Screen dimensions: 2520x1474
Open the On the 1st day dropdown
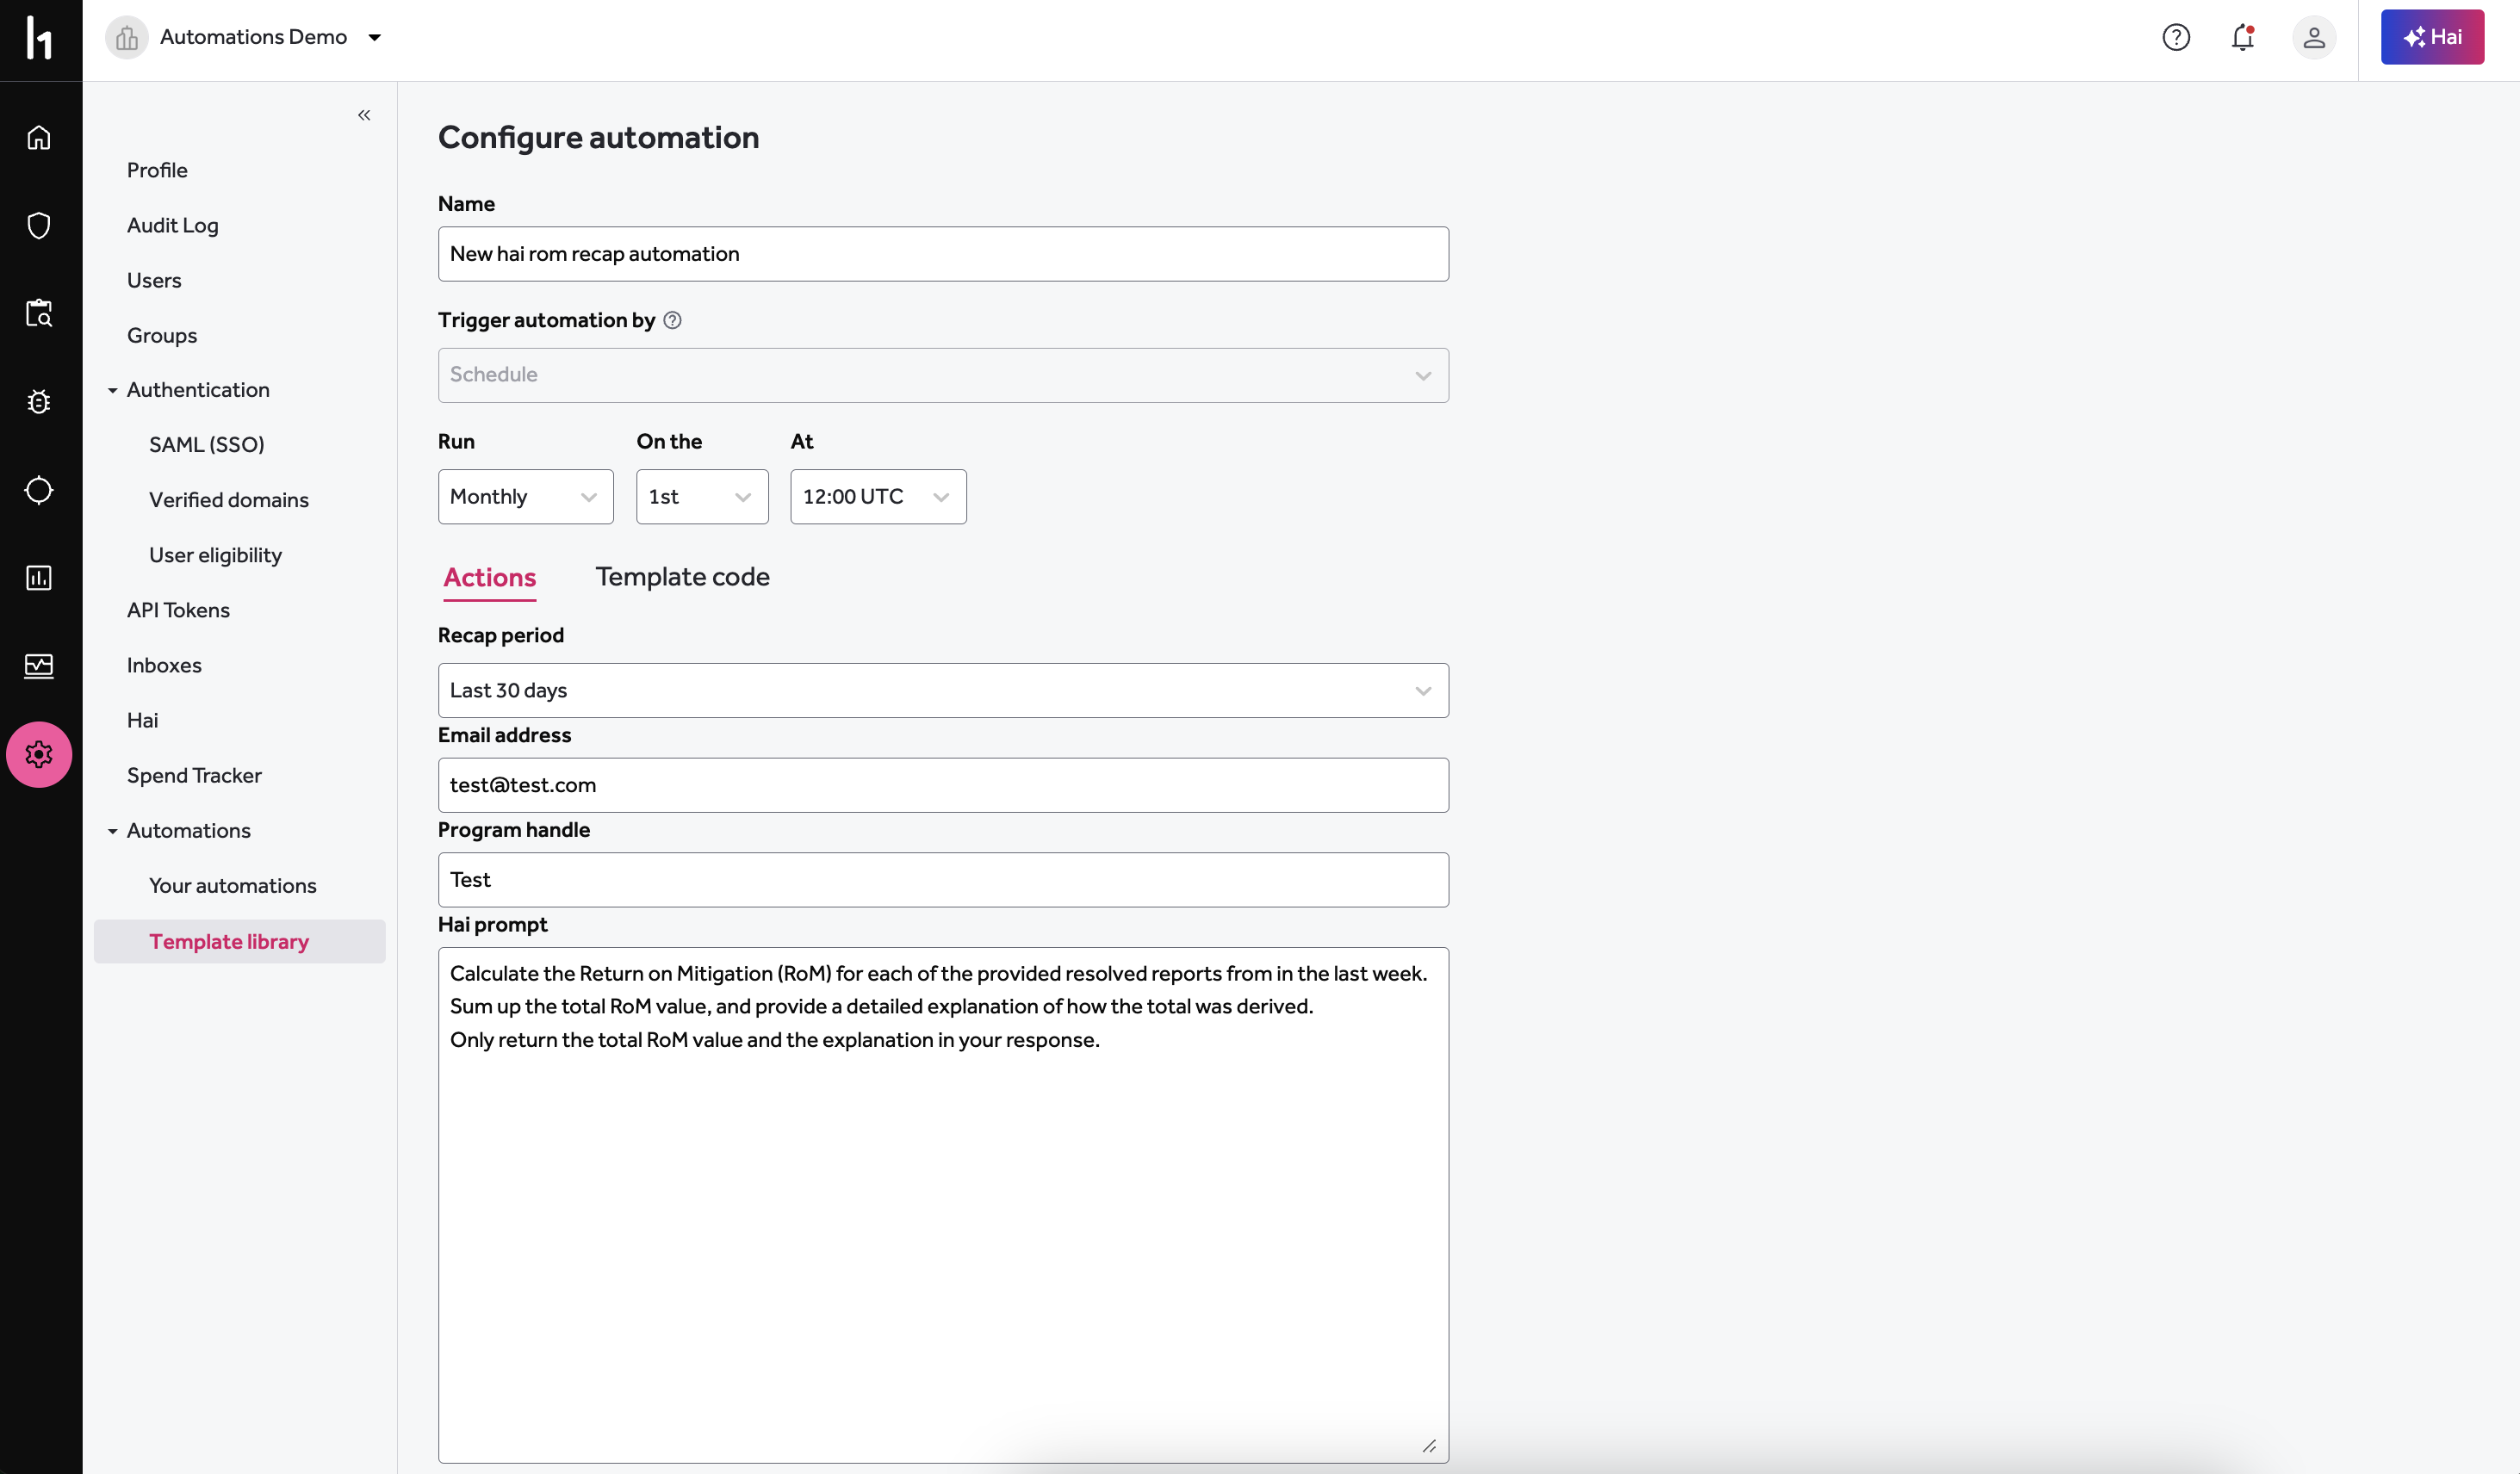(701, 497)
